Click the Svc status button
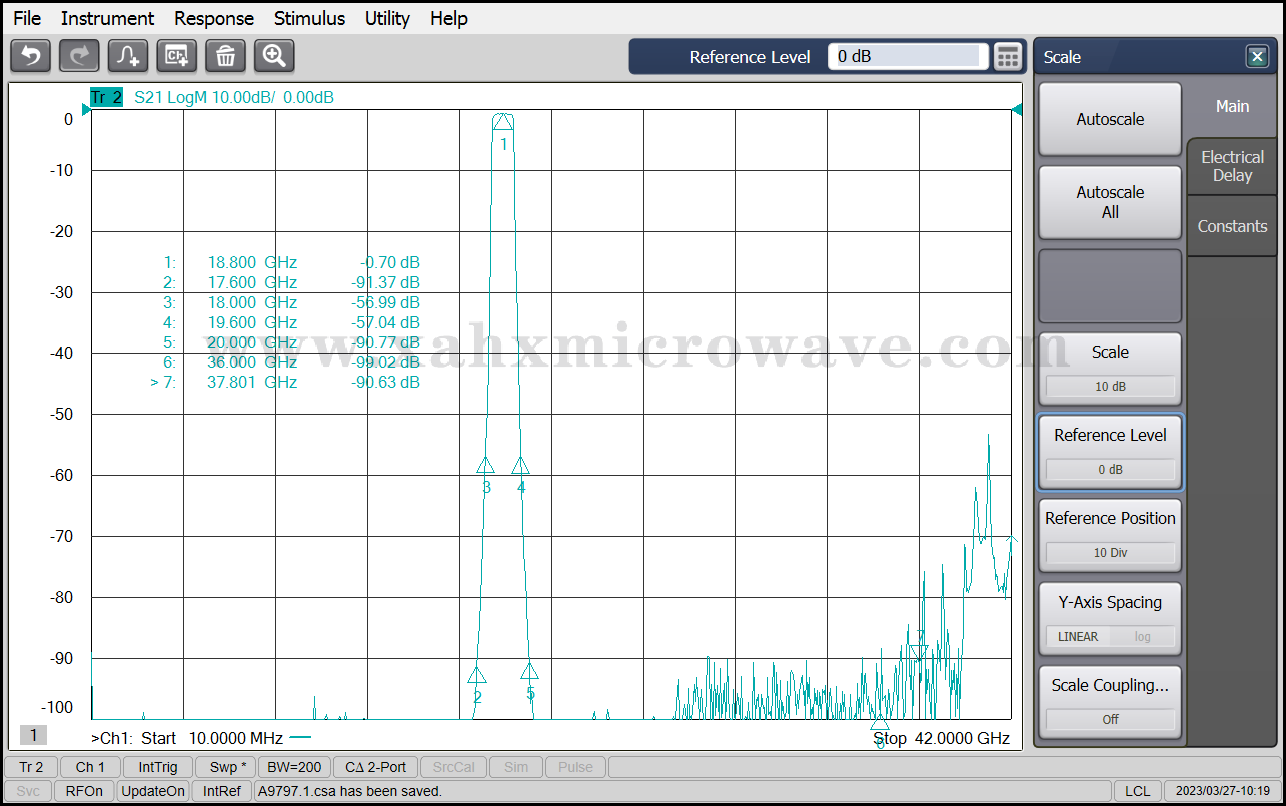1286x806 pixels. tap(28, 791)
